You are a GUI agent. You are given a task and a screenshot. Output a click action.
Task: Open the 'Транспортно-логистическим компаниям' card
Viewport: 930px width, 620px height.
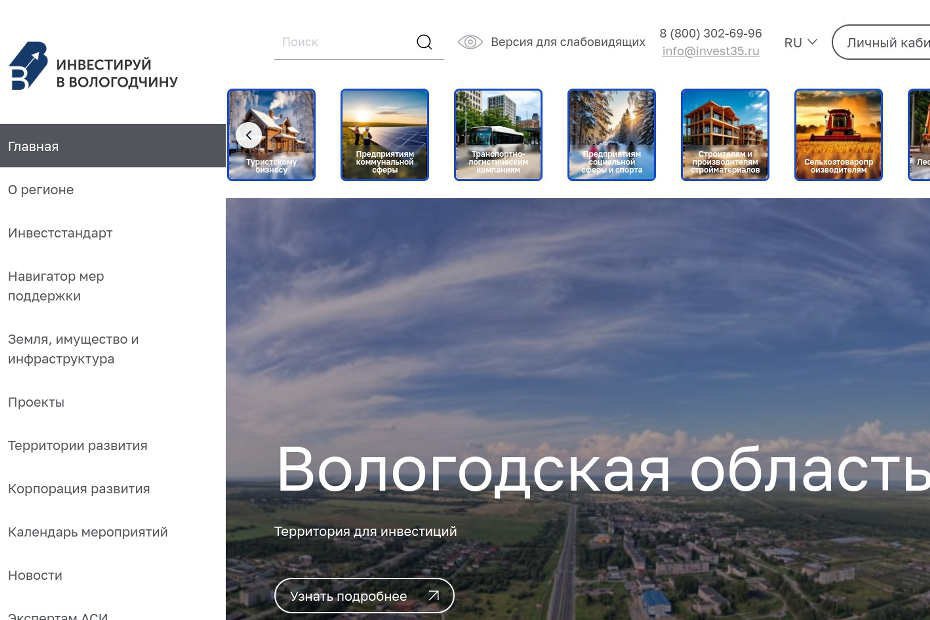click(498, 134)
